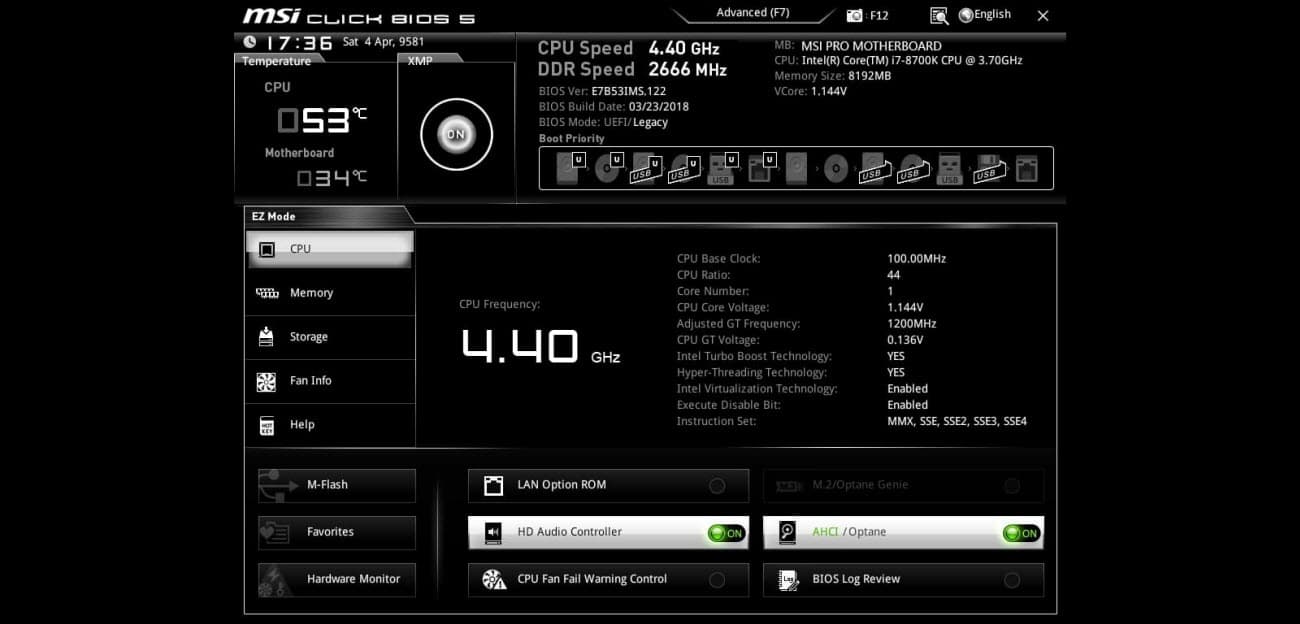Click the 17:36 system time display
Image resolution: width=1300 pixels, height=624 pixels.
click(299, 43)
